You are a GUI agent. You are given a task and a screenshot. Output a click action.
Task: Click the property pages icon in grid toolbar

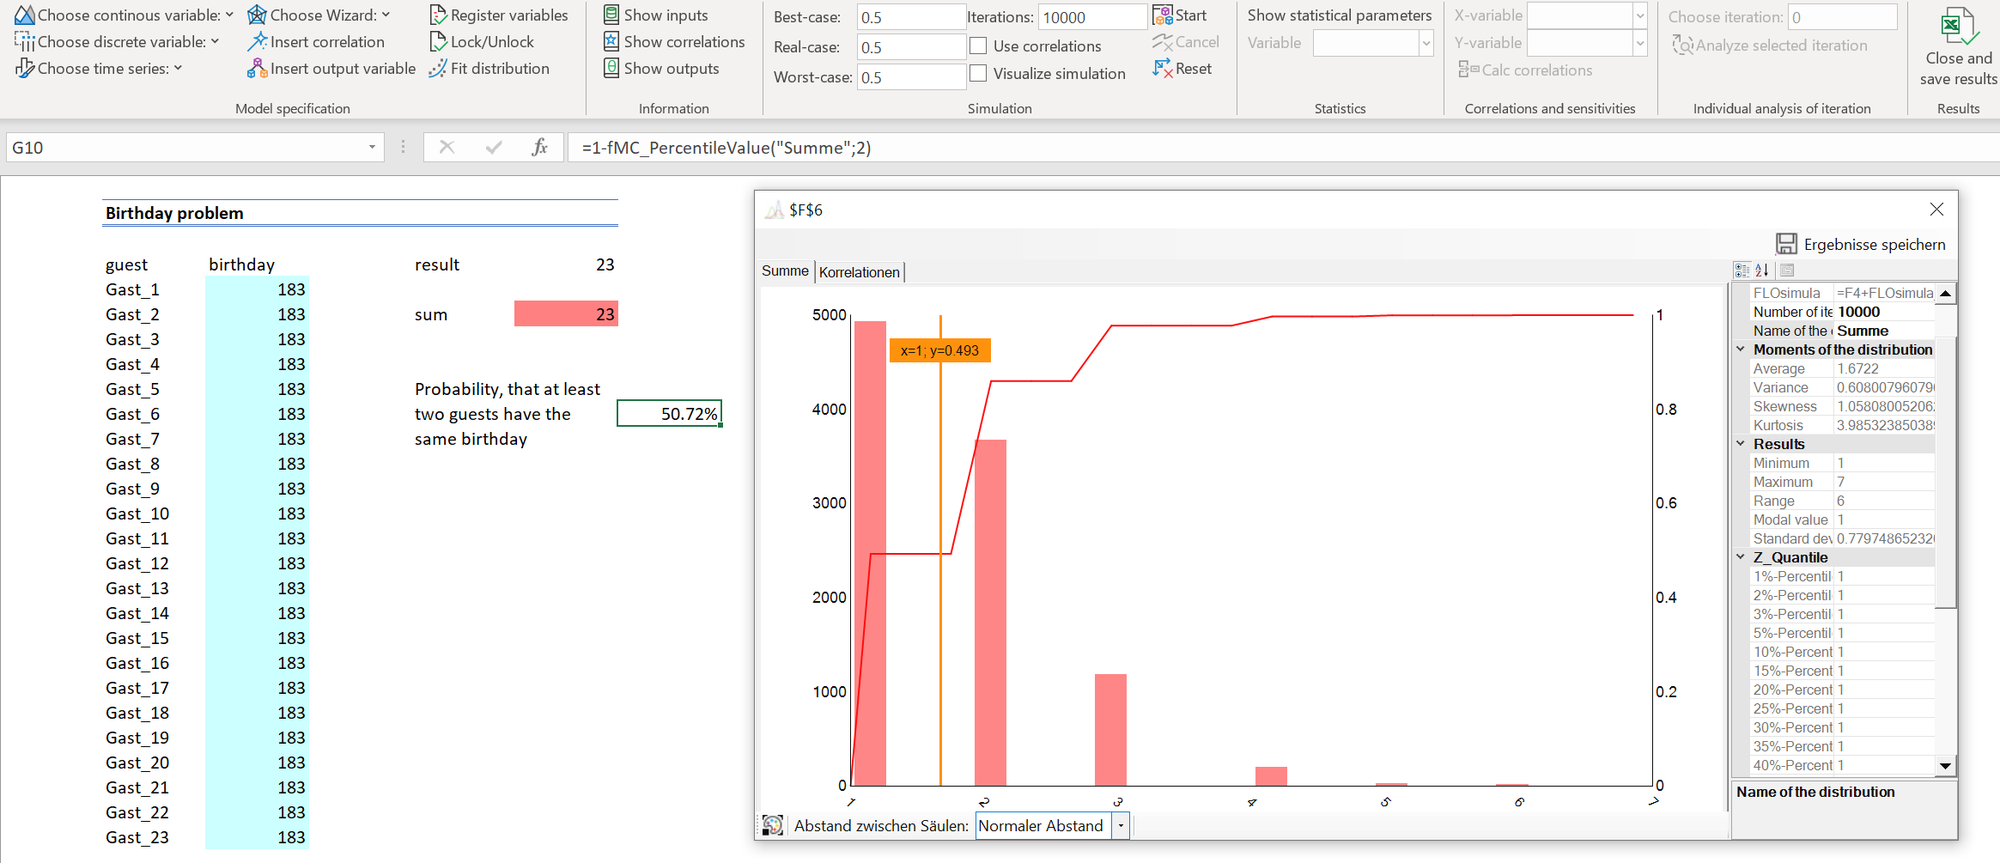(1787, 270)
